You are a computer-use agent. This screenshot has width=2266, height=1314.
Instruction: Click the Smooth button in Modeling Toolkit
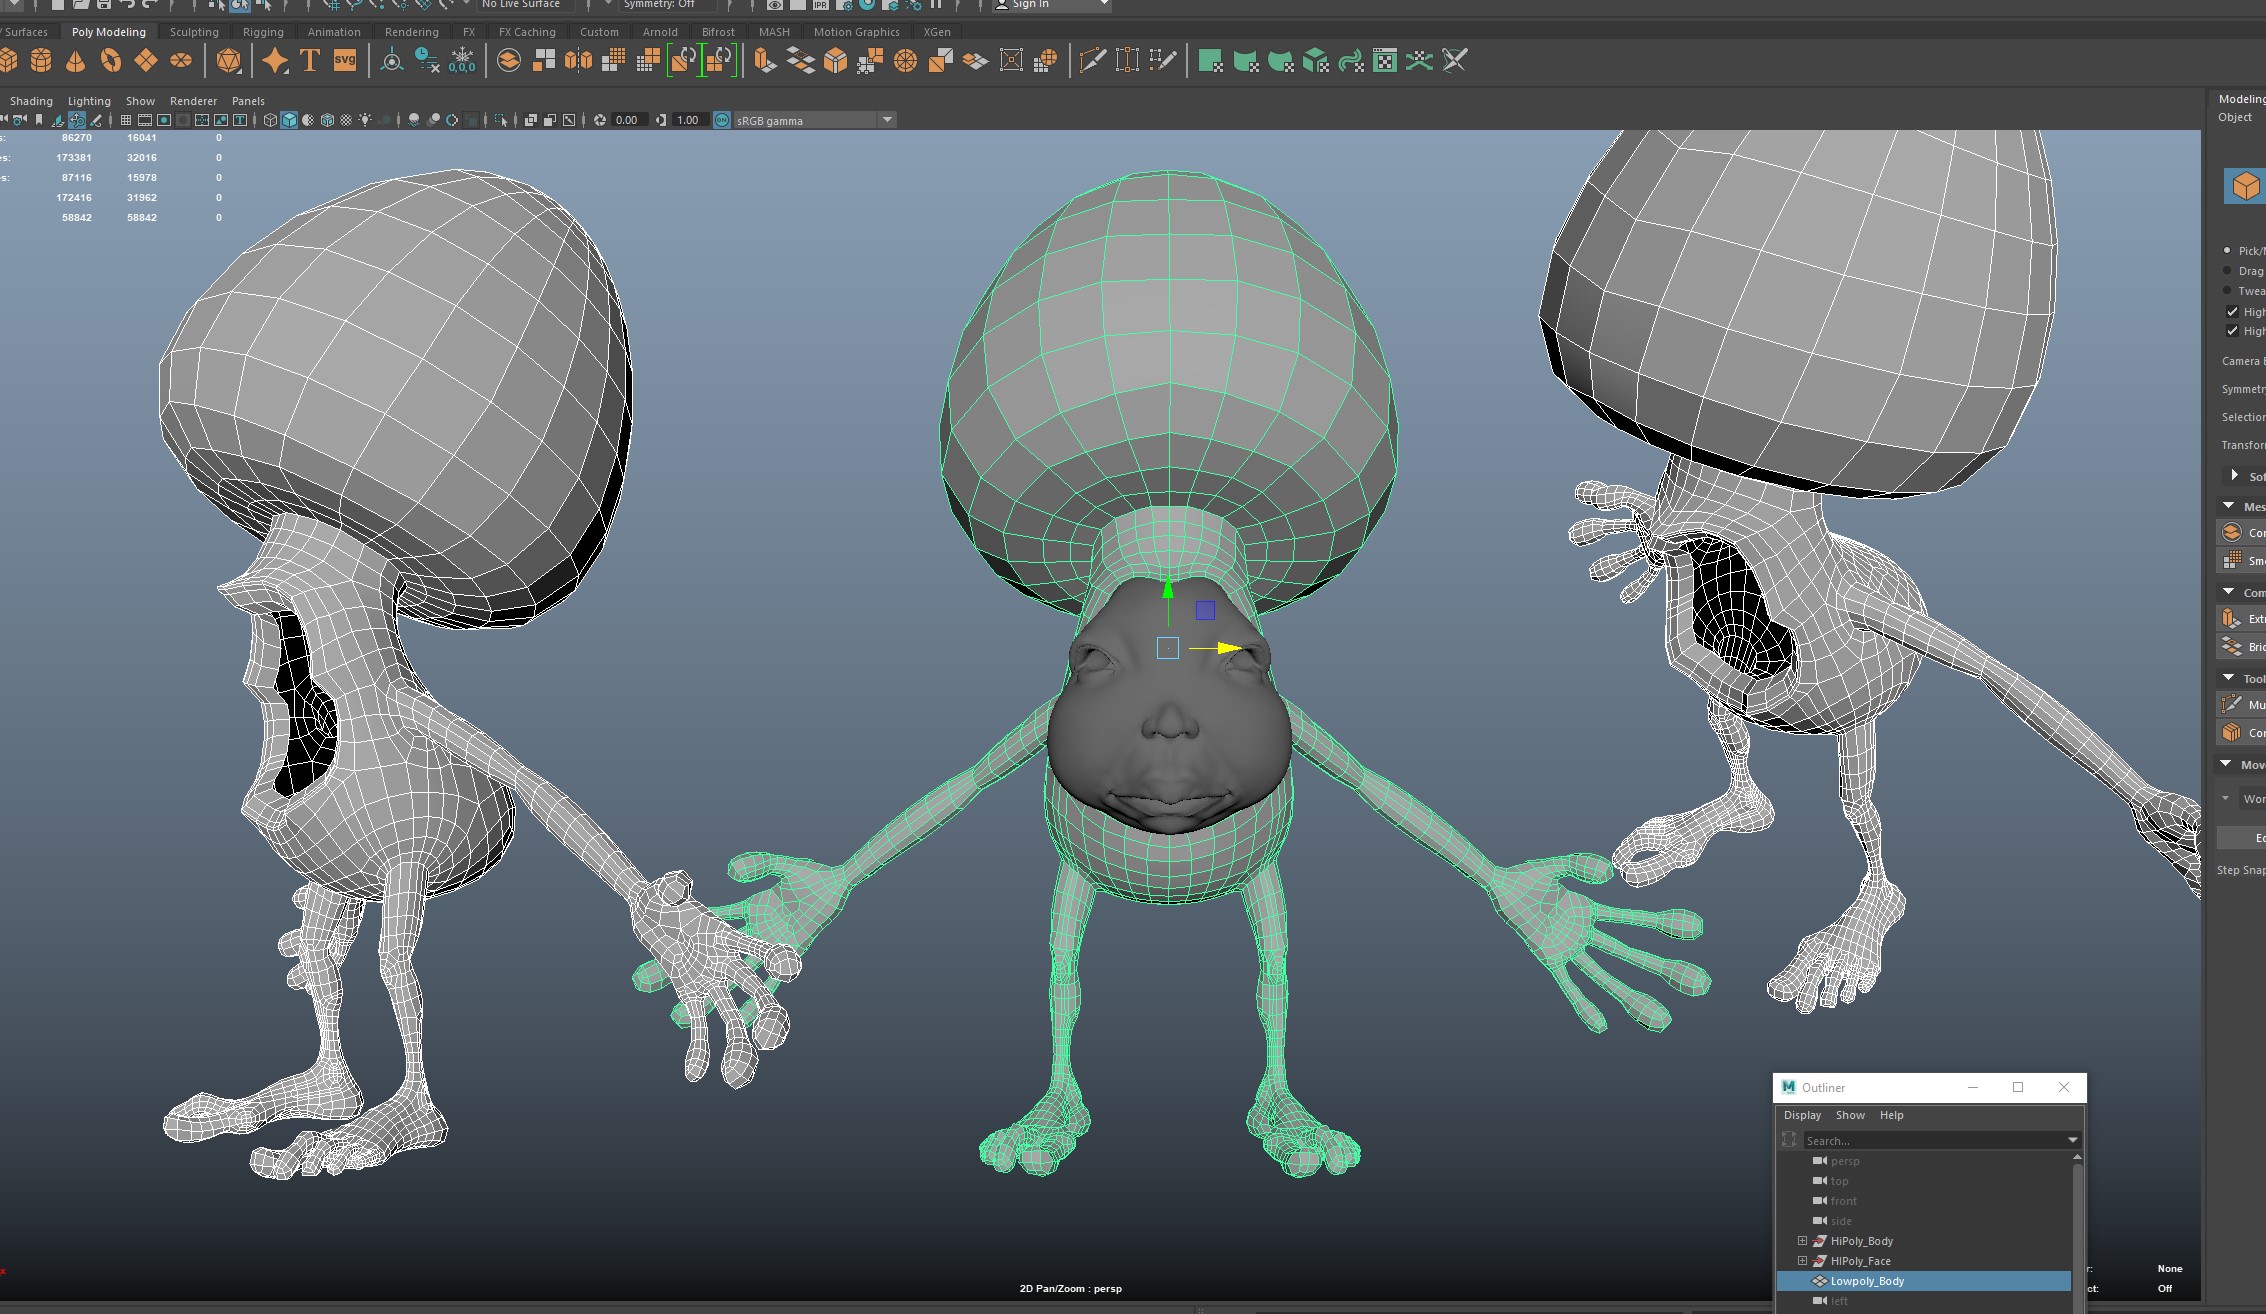[x=2242, y=561]
